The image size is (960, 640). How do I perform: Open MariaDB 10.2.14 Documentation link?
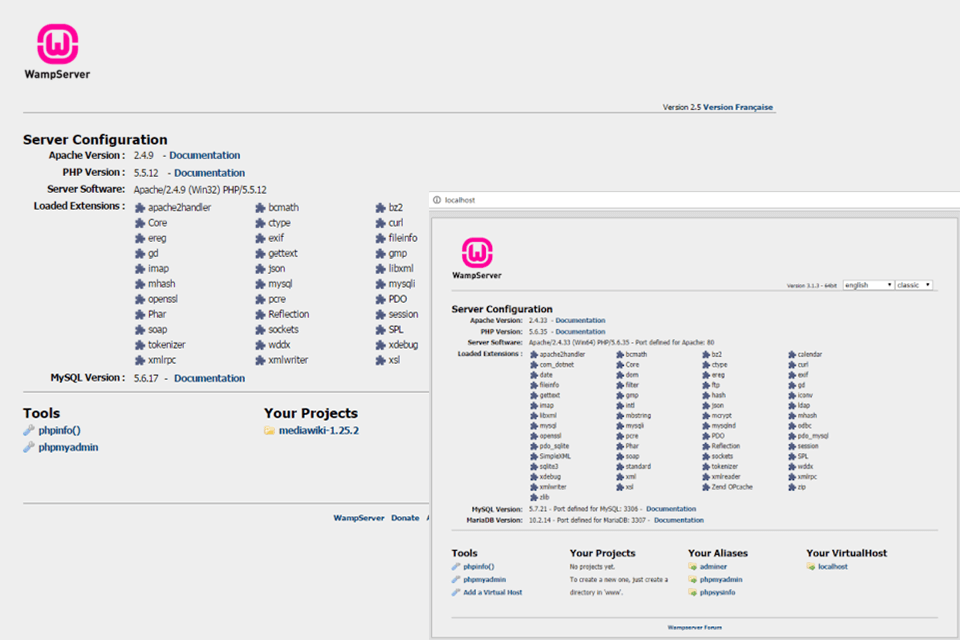click(x=679, y=520)
